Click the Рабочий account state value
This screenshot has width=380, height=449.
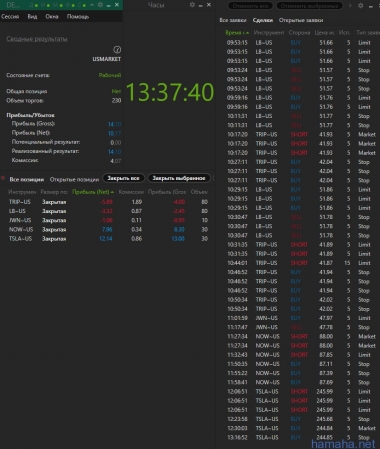point(110,75)
